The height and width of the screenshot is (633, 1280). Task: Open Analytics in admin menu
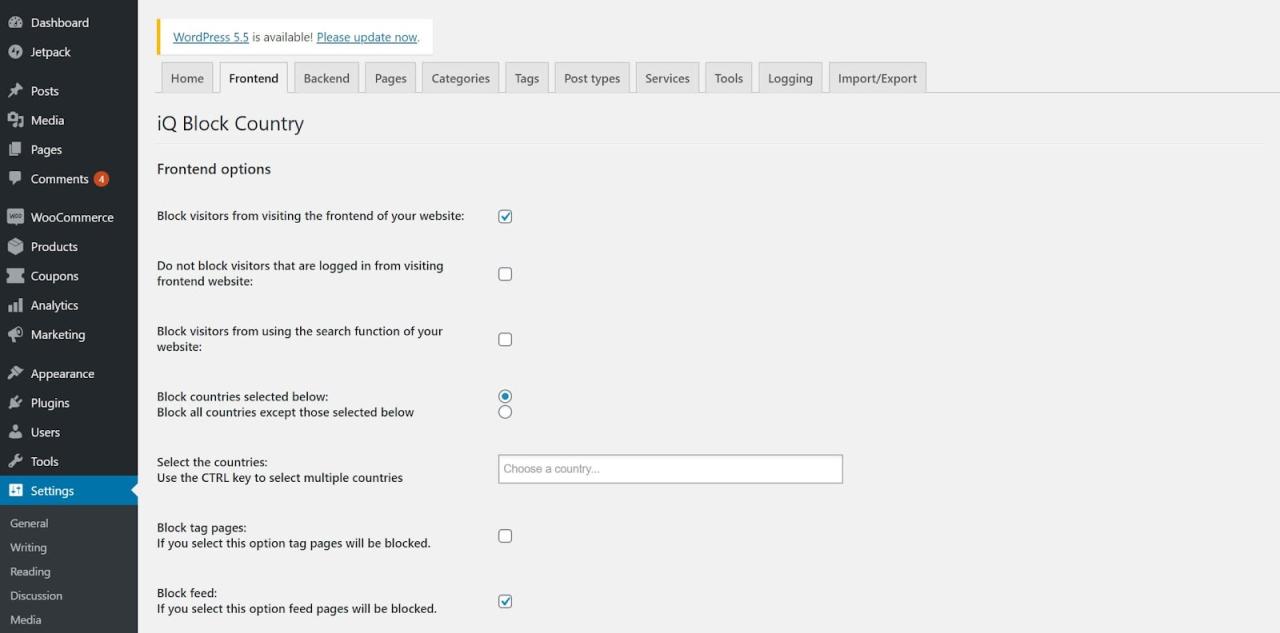click(69, 305)
